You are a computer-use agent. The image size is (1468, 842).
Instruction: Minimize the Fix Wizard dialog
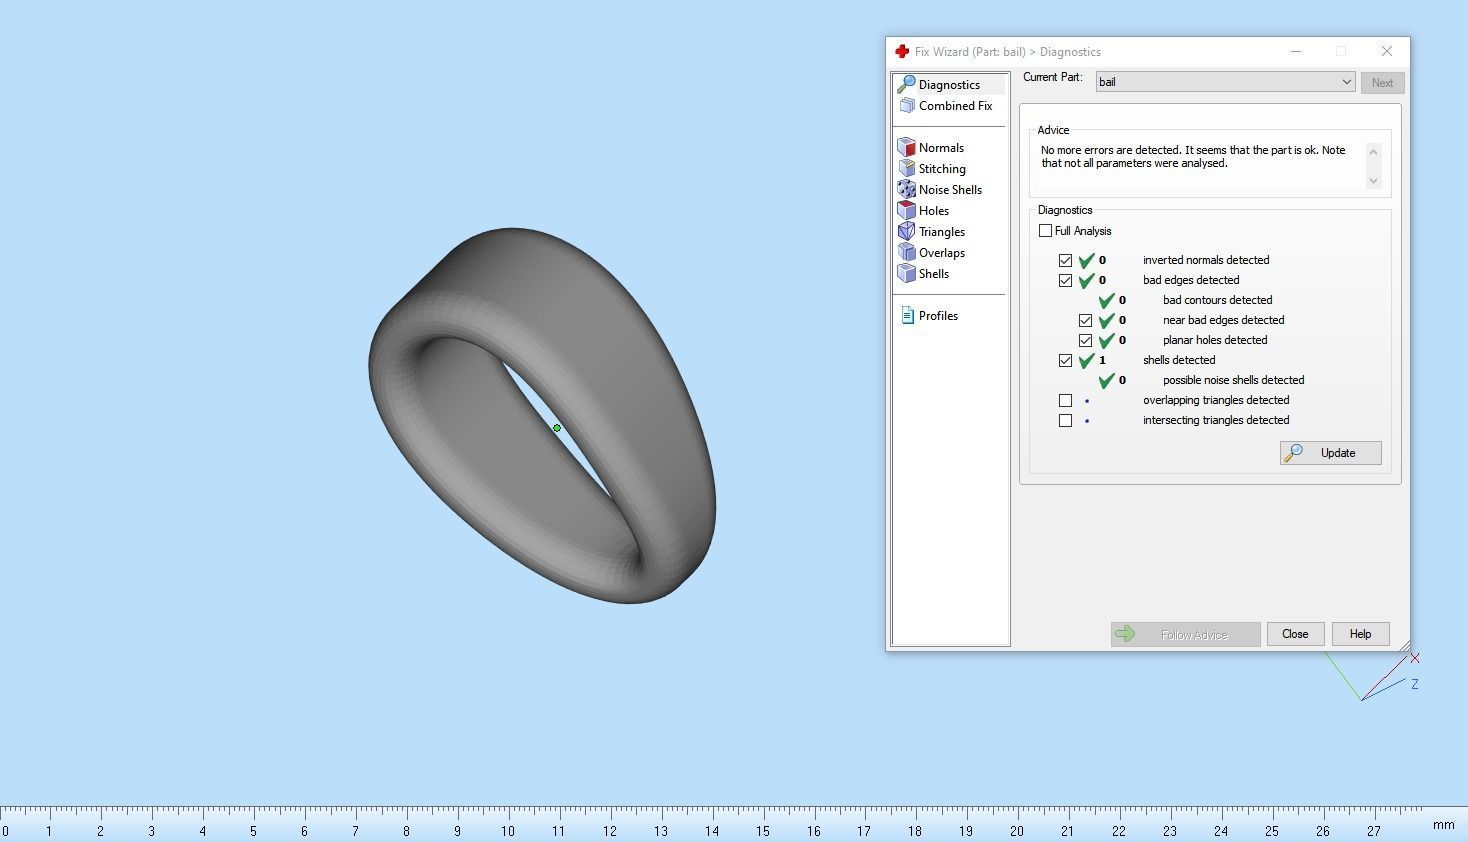(1296, 51)
